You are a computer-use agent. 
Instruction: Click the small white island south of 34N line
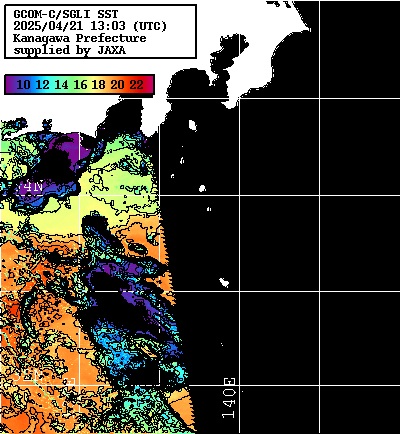pos(209,209)
